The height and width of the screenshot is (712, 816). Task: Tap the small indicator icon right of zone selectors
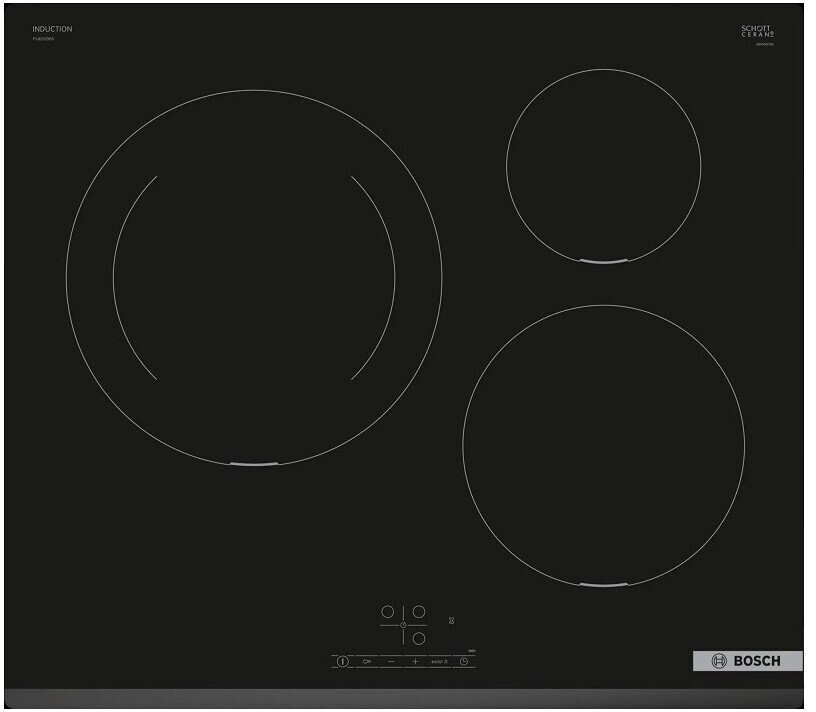pos(453,620)
